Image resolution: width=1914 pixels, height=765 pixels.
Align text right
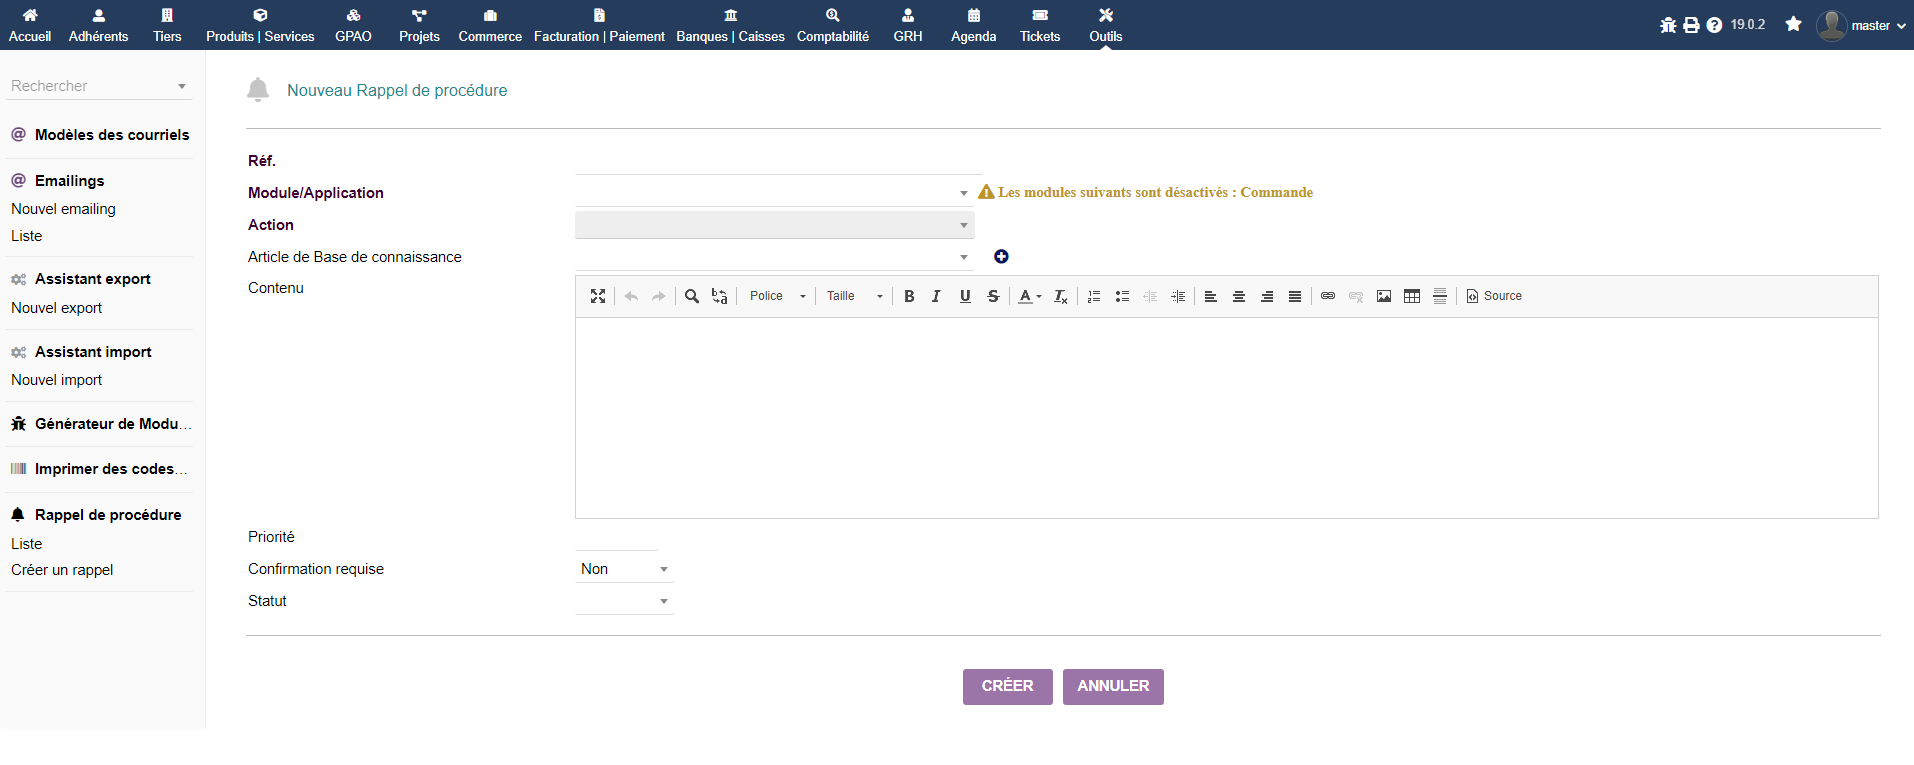(x=1267, y=296)
